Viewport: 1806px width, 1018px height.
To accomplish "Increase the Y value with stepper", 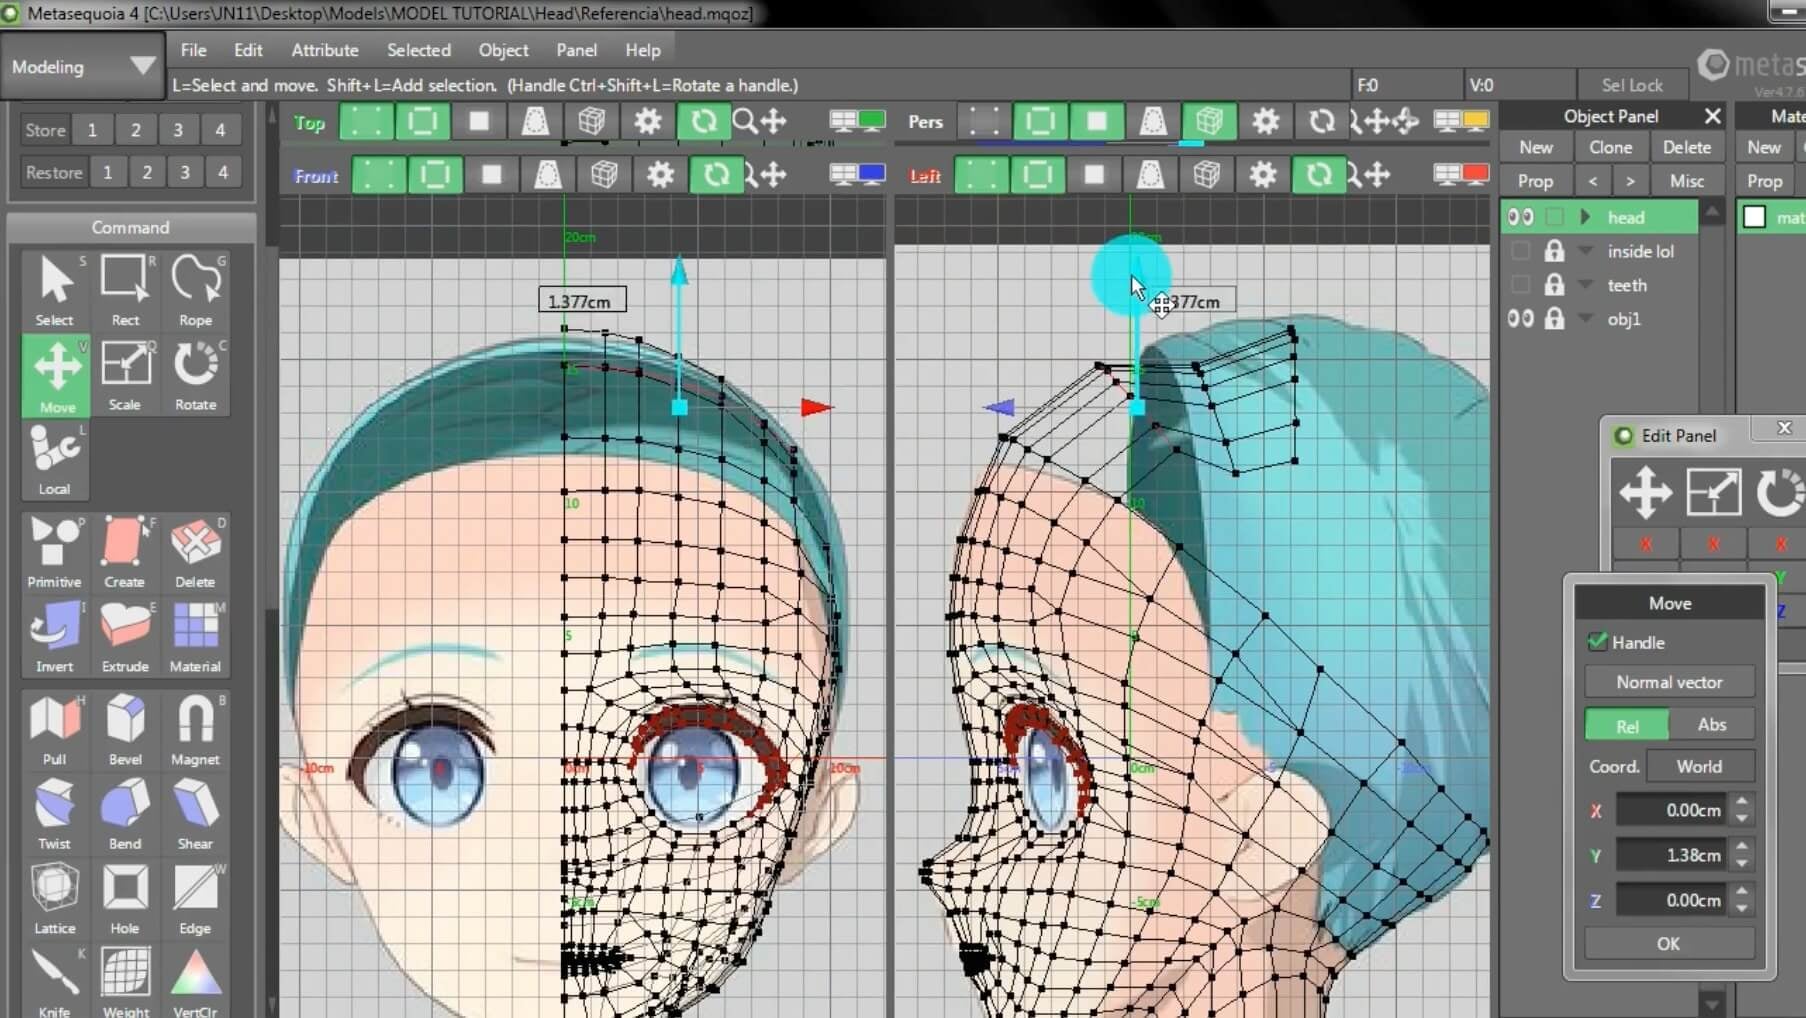I will pos(1742,847).
